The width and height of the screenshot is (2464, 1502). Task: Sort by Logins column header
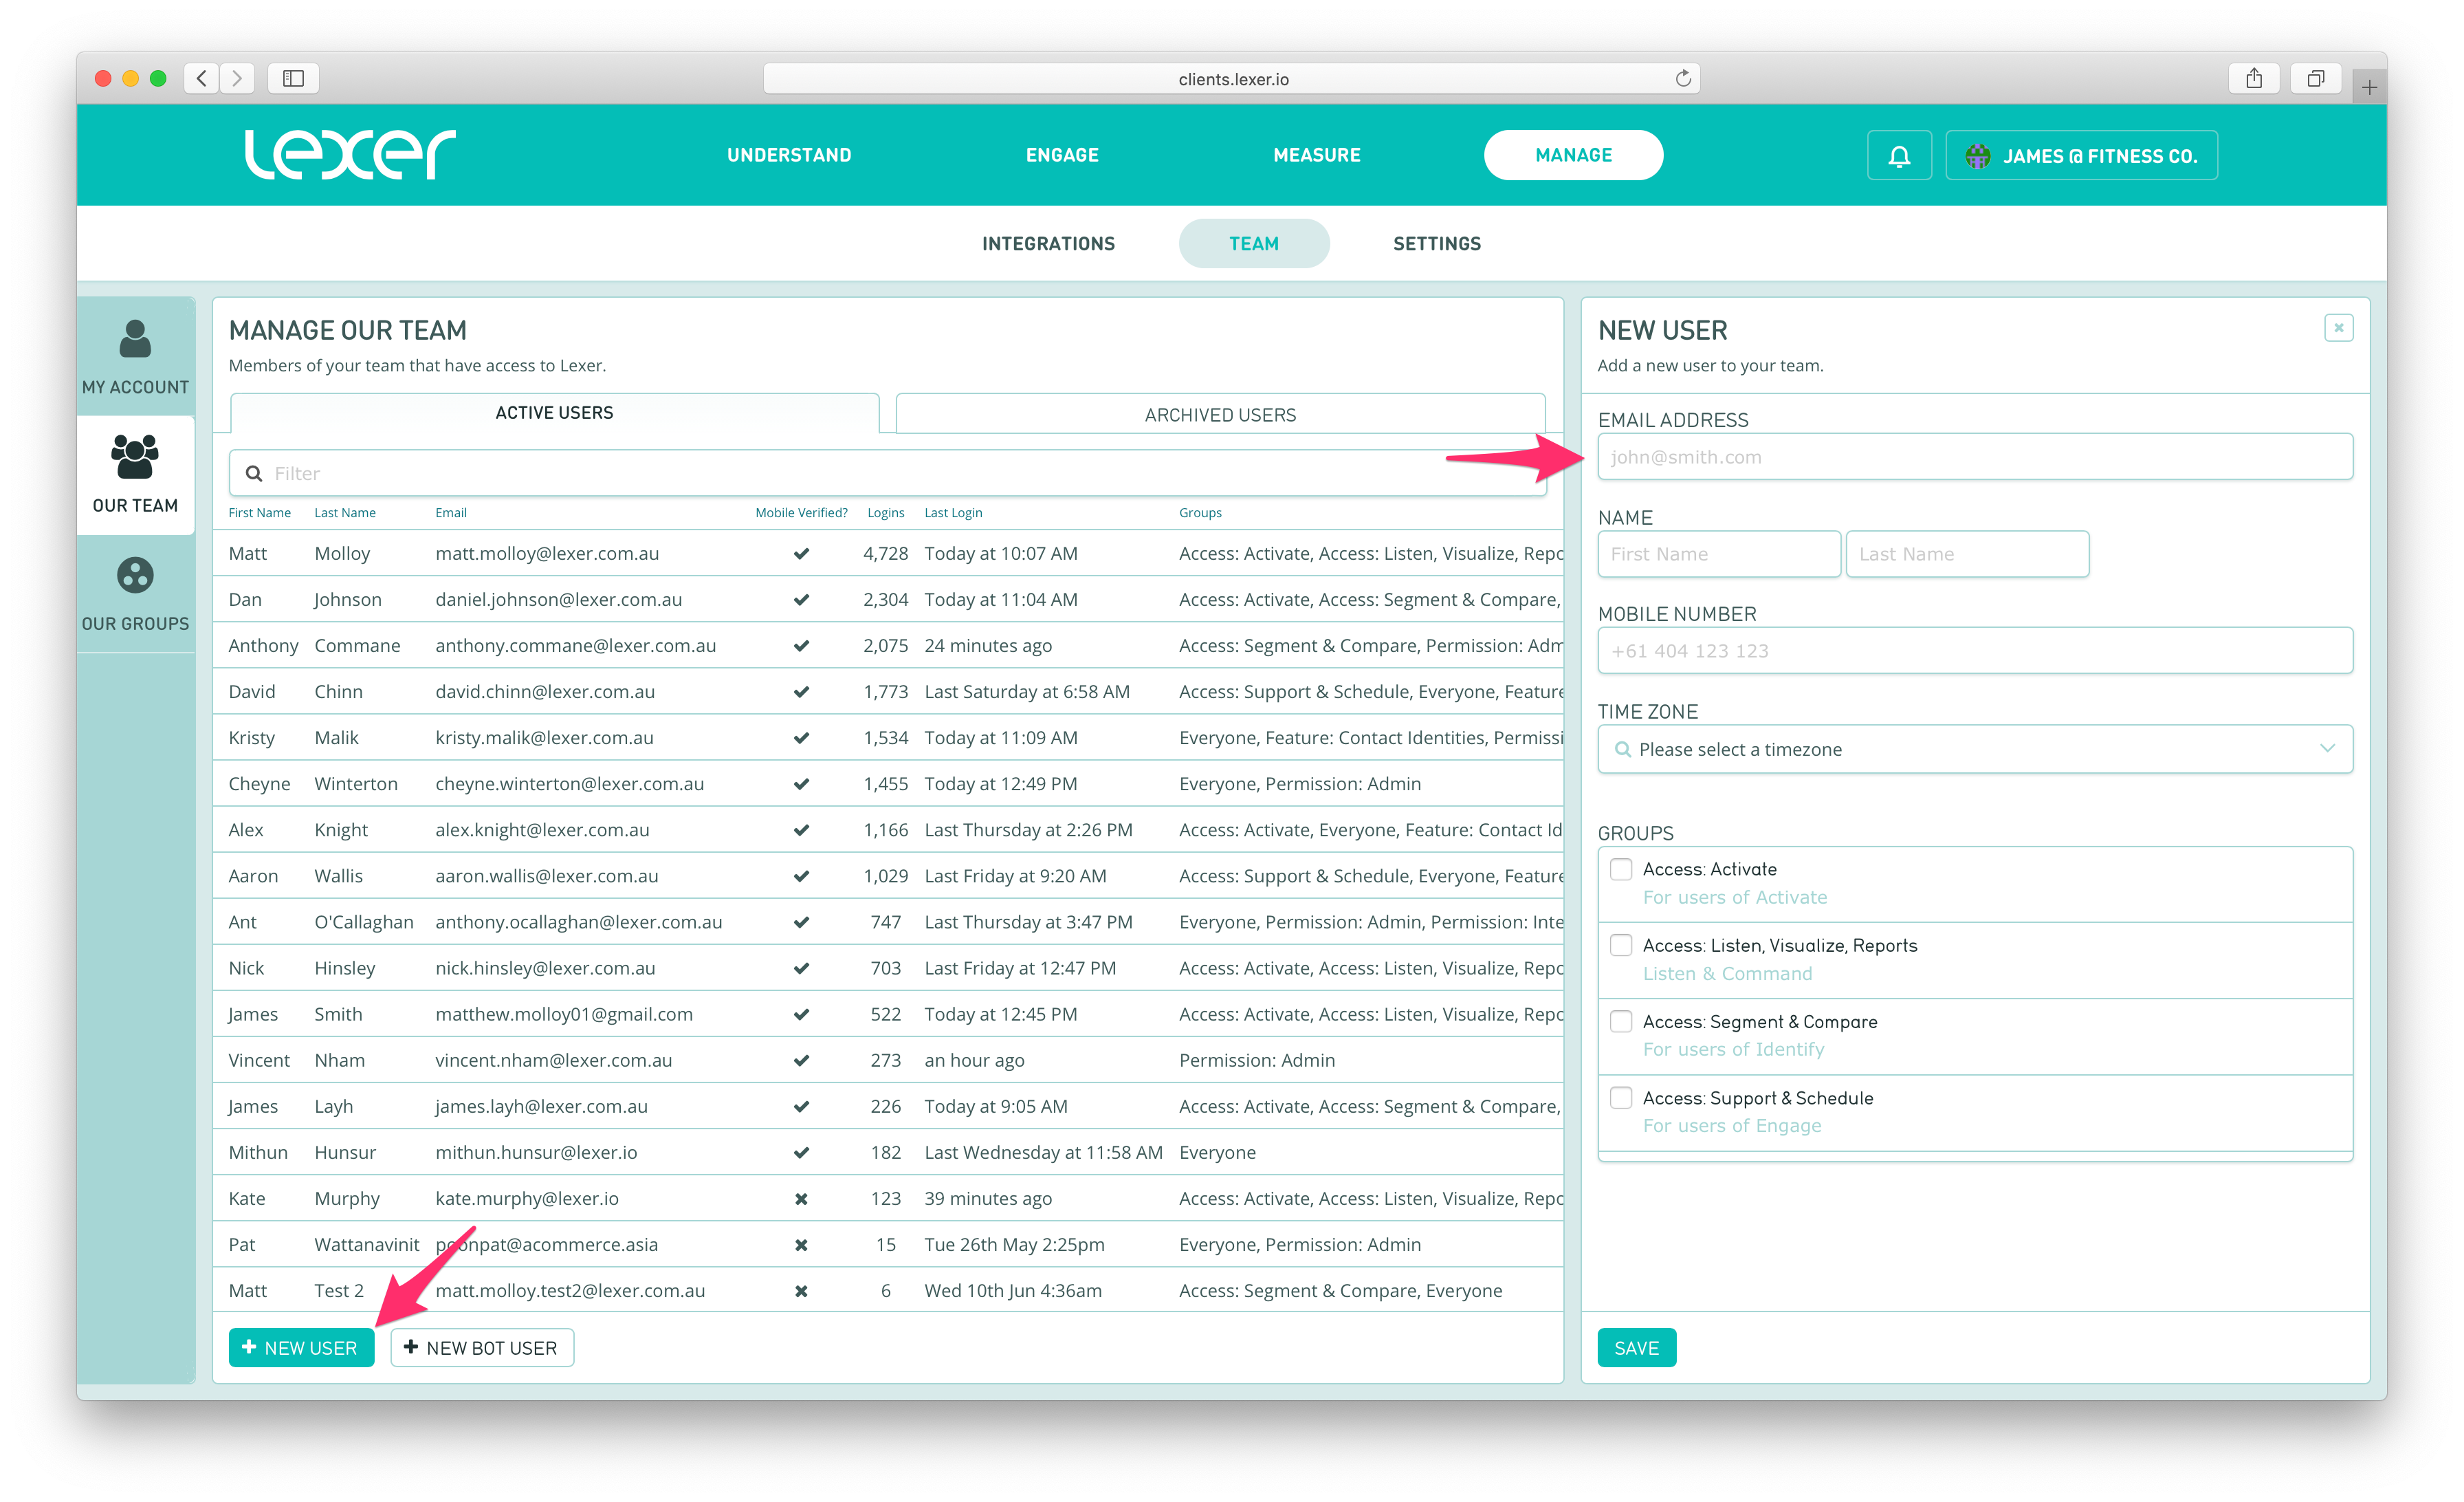[x=885, y=512]
